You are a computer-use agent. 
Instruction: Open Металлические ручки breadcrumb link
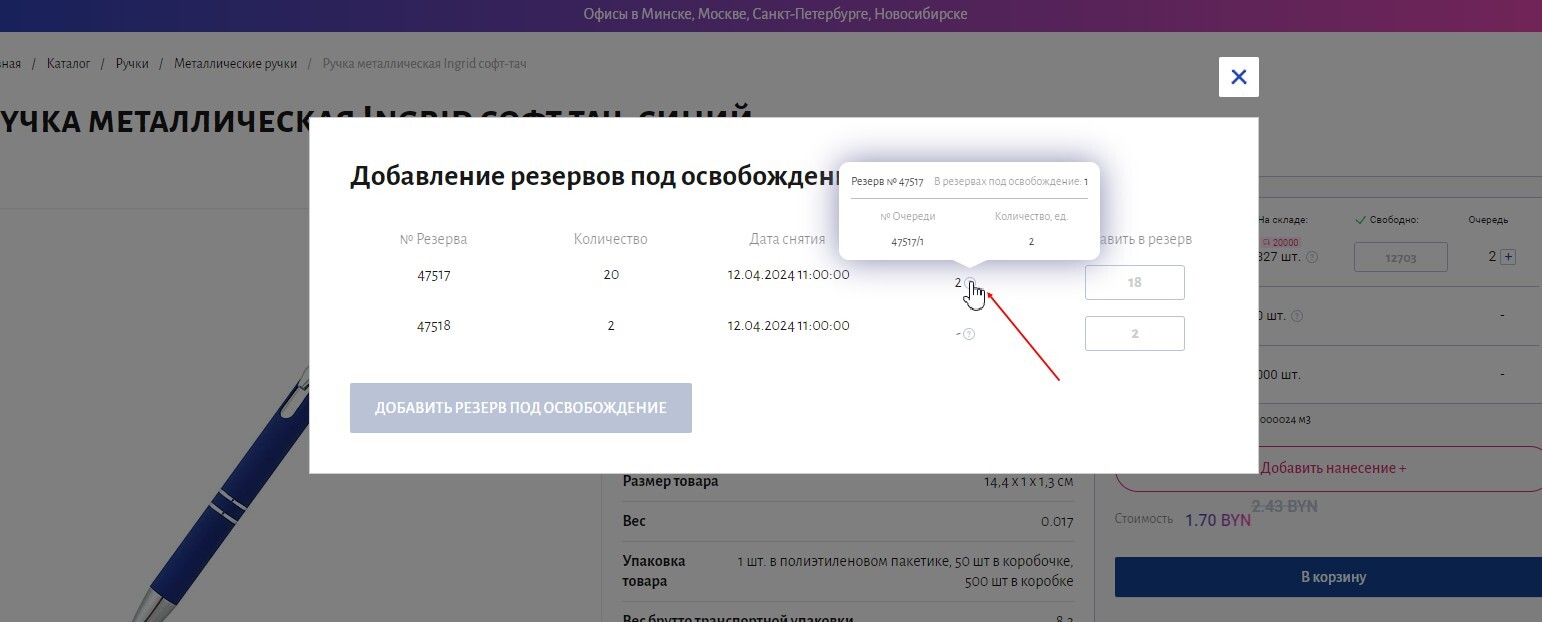tap(235, 63)
